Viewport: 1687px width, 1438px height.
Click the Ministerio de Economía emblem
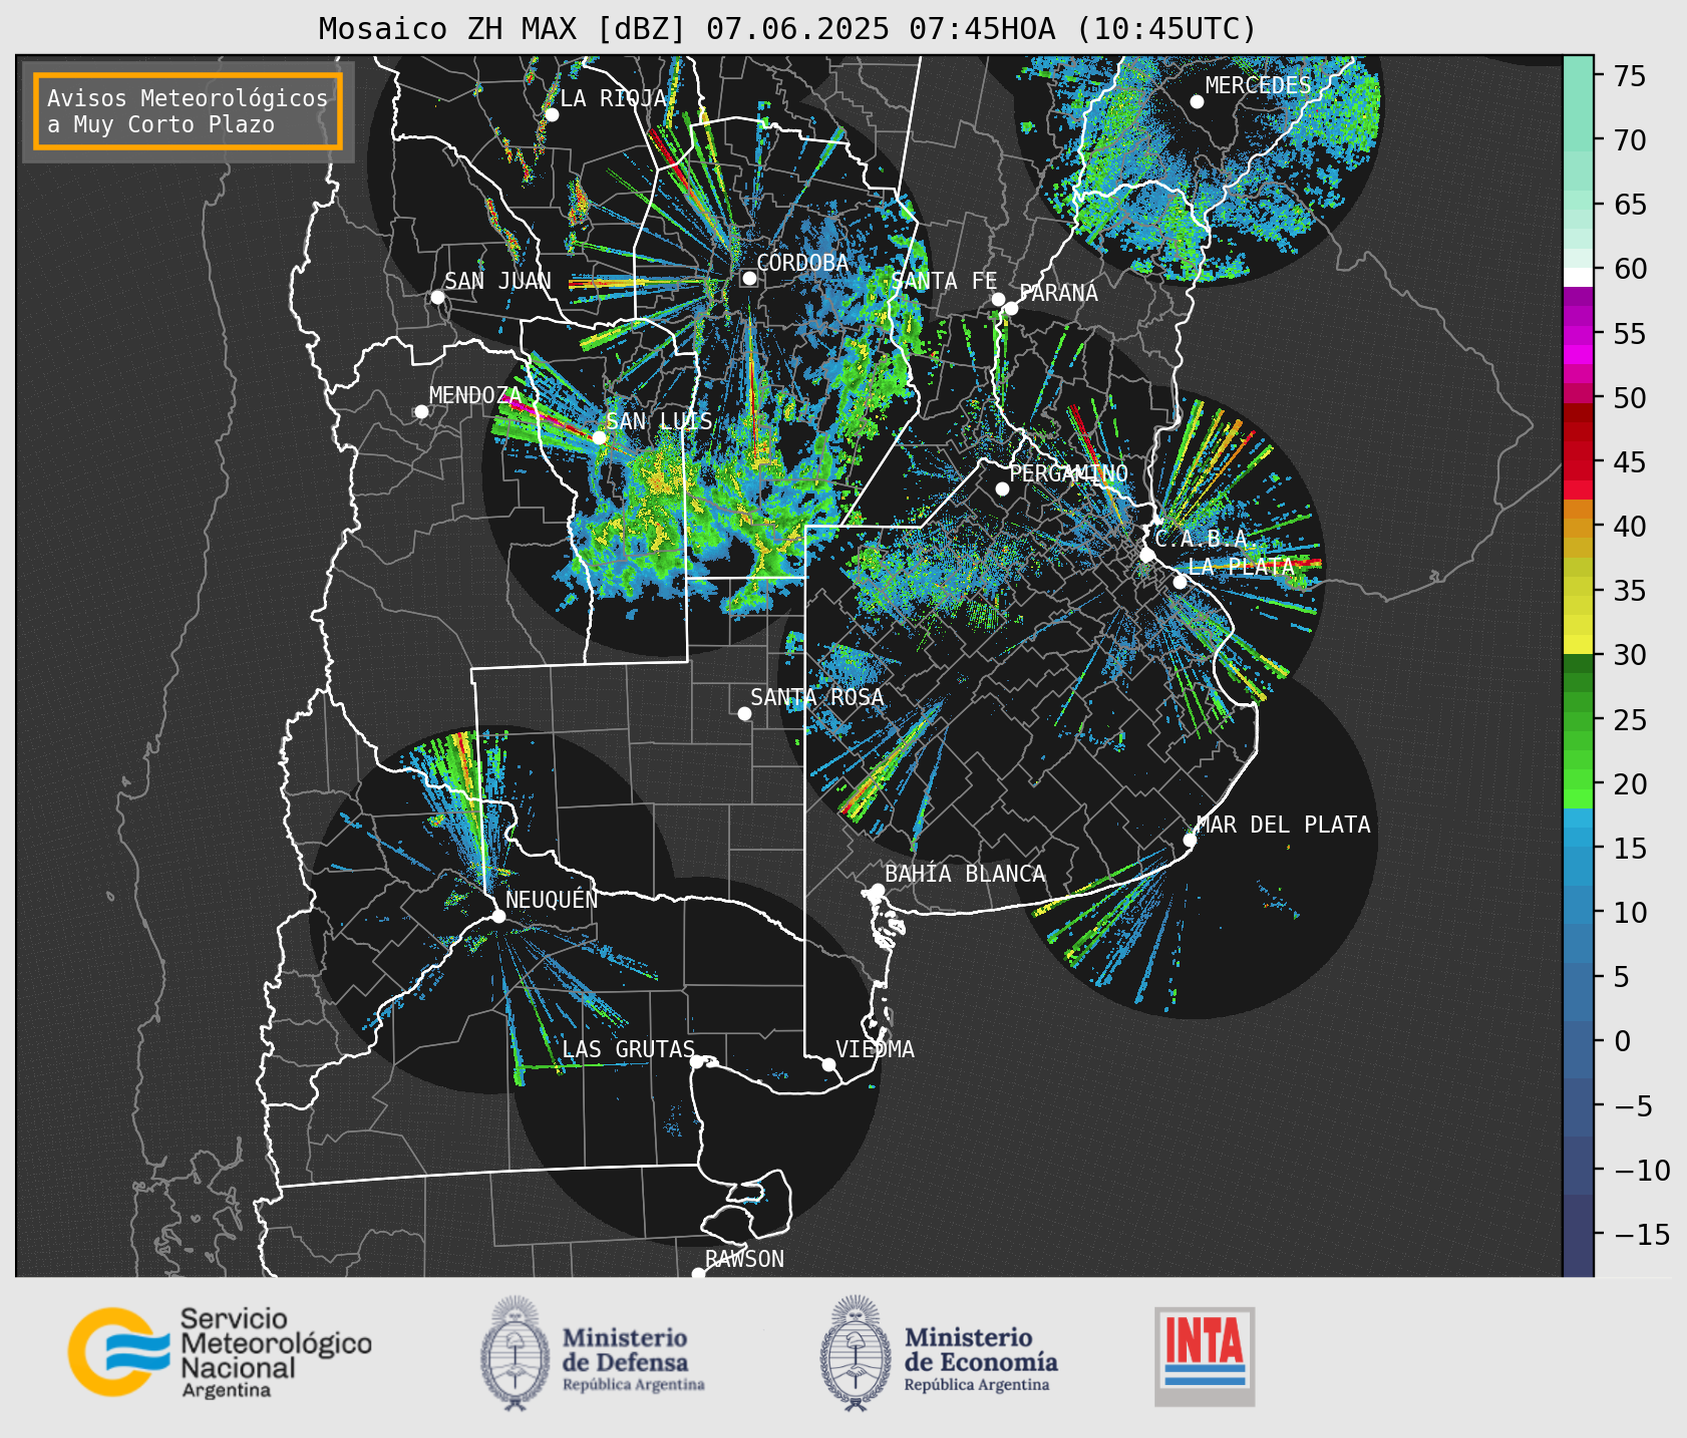pyautogui.click(x=855, y=1353)
